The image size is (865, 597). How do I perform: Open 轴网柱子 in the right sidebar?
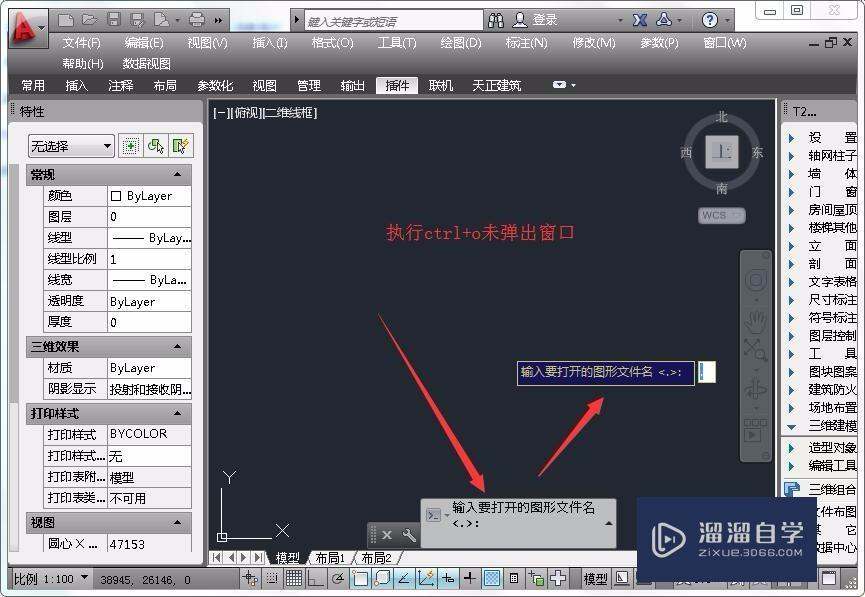(833, 156)
